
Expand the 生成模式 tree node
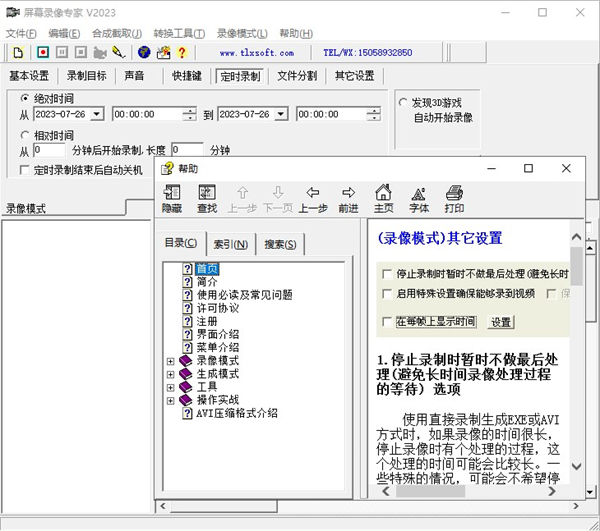170,373
